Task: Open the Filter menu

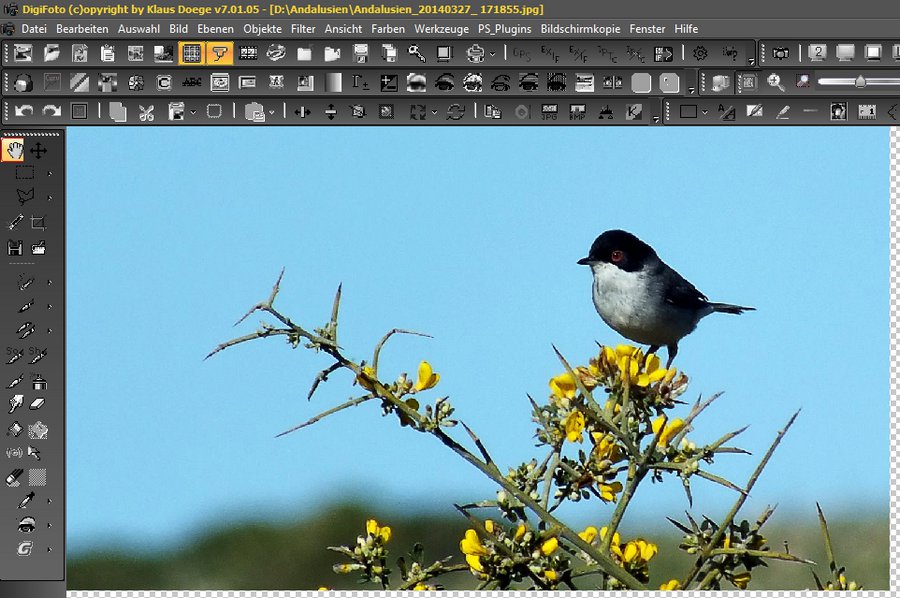Action: [303, 29]
